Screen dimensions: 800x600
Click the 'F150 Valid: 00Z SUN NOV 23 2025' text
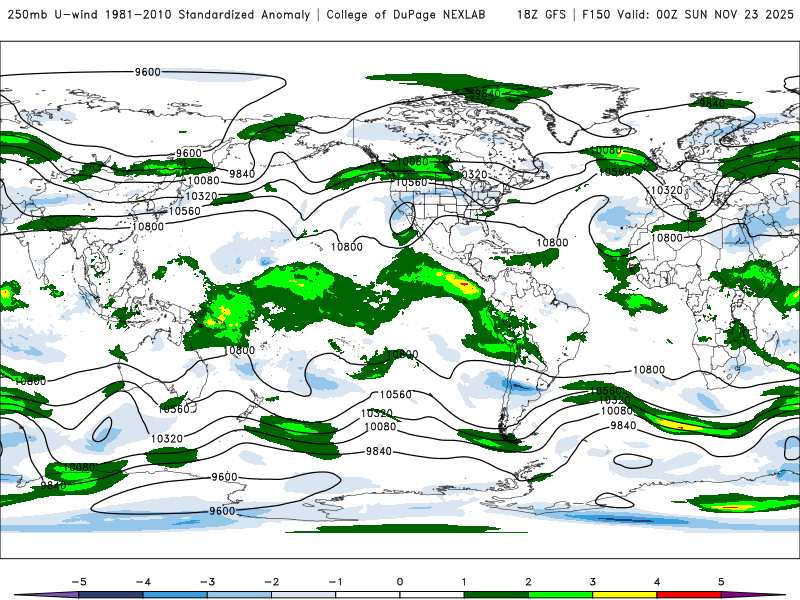pos(687,14)
